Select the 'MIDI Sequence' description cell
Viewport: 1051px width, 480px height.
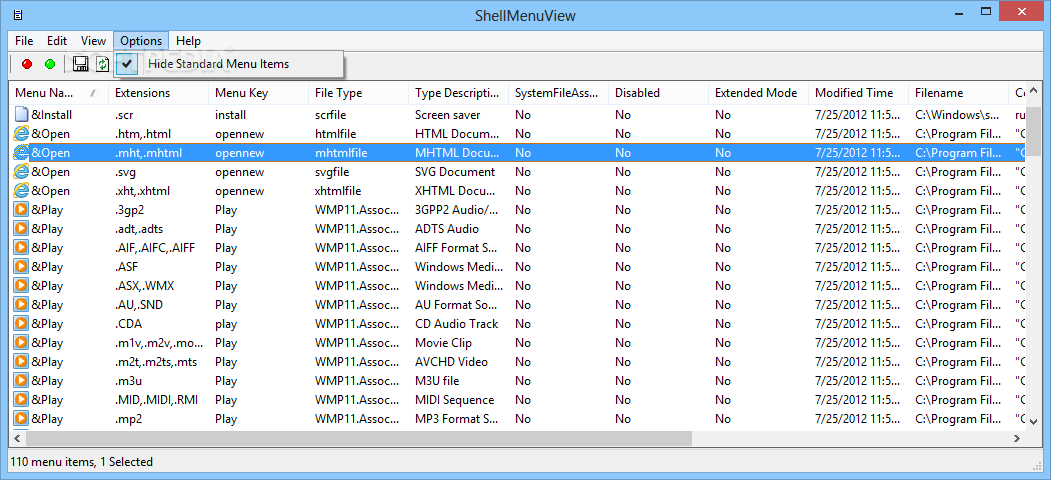click(x=454, y=400)
